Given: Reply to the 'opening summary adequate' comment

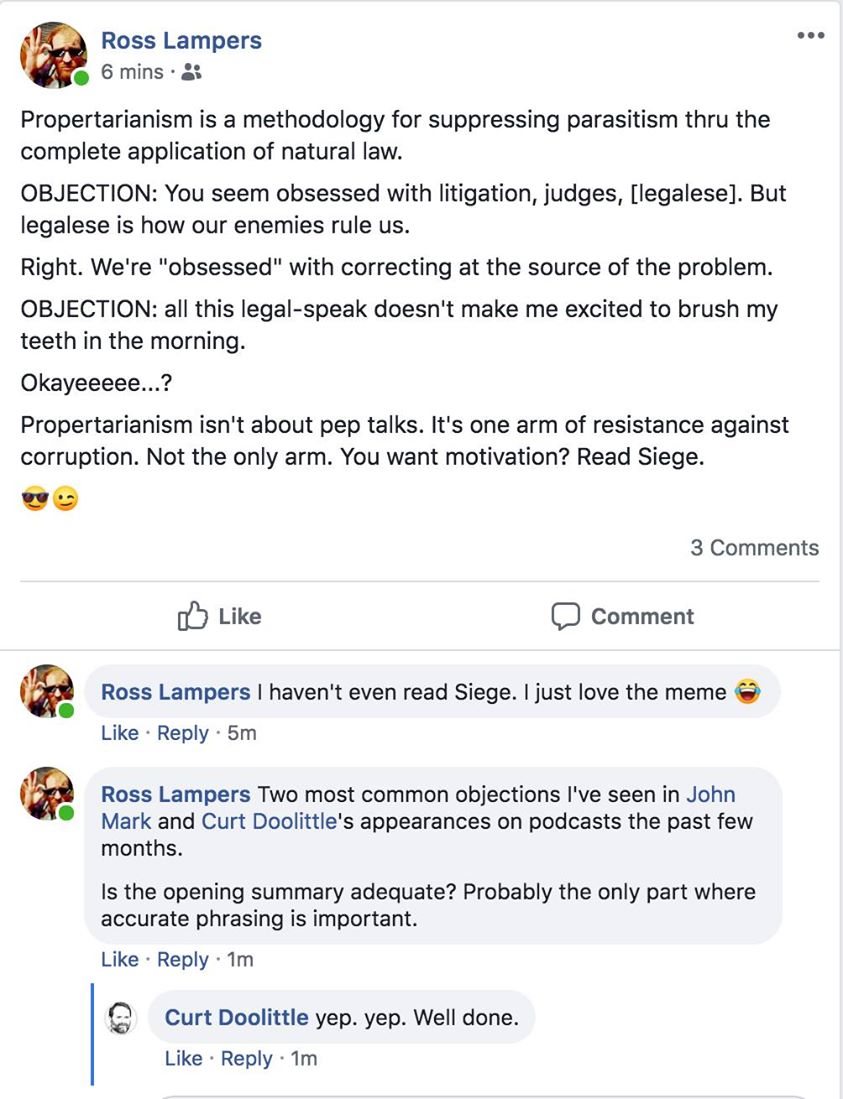Looking at the screenshot, I should (183, 960).
